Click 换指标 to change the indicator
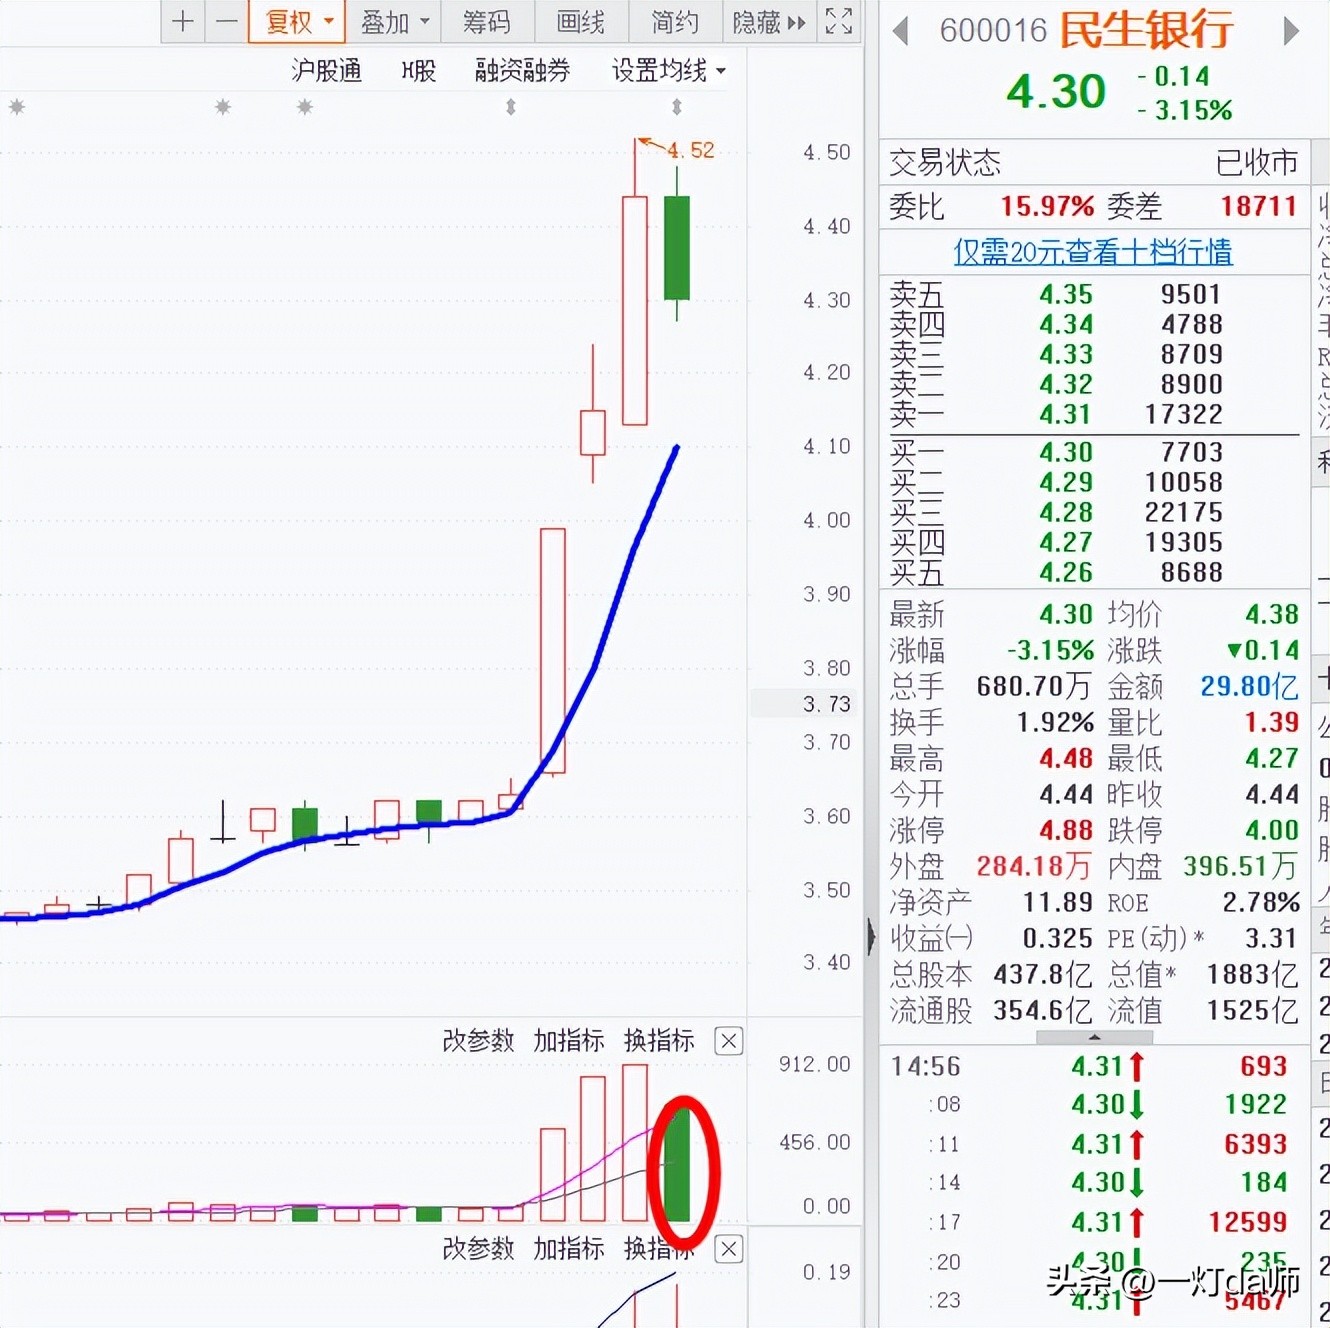 coord(659,1041)
